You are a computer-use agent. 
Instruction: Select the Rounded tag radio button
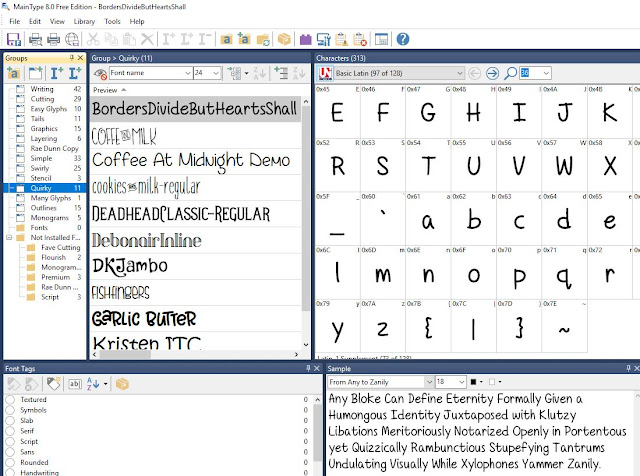(x=10, y=463)
